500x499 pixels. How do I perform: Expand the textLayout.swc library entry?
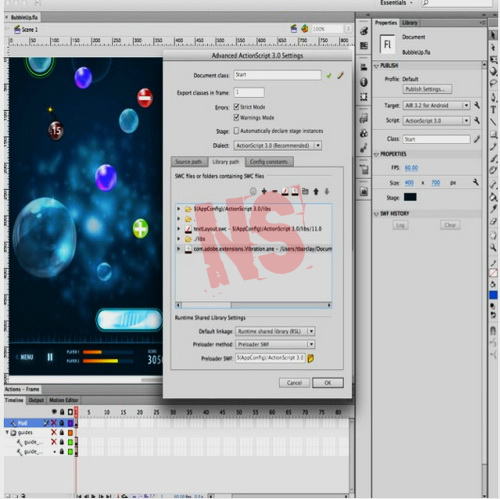[179, 229]
